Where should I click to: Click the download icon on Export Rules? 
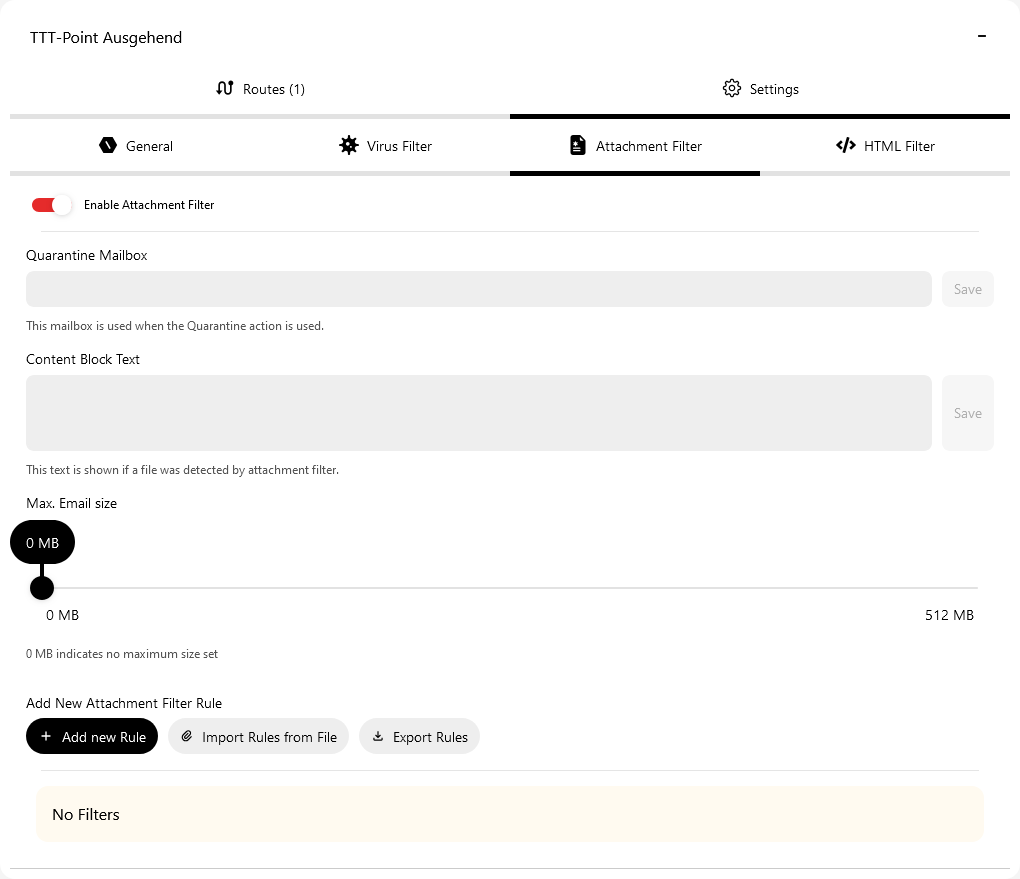click(x=378, y=737)
